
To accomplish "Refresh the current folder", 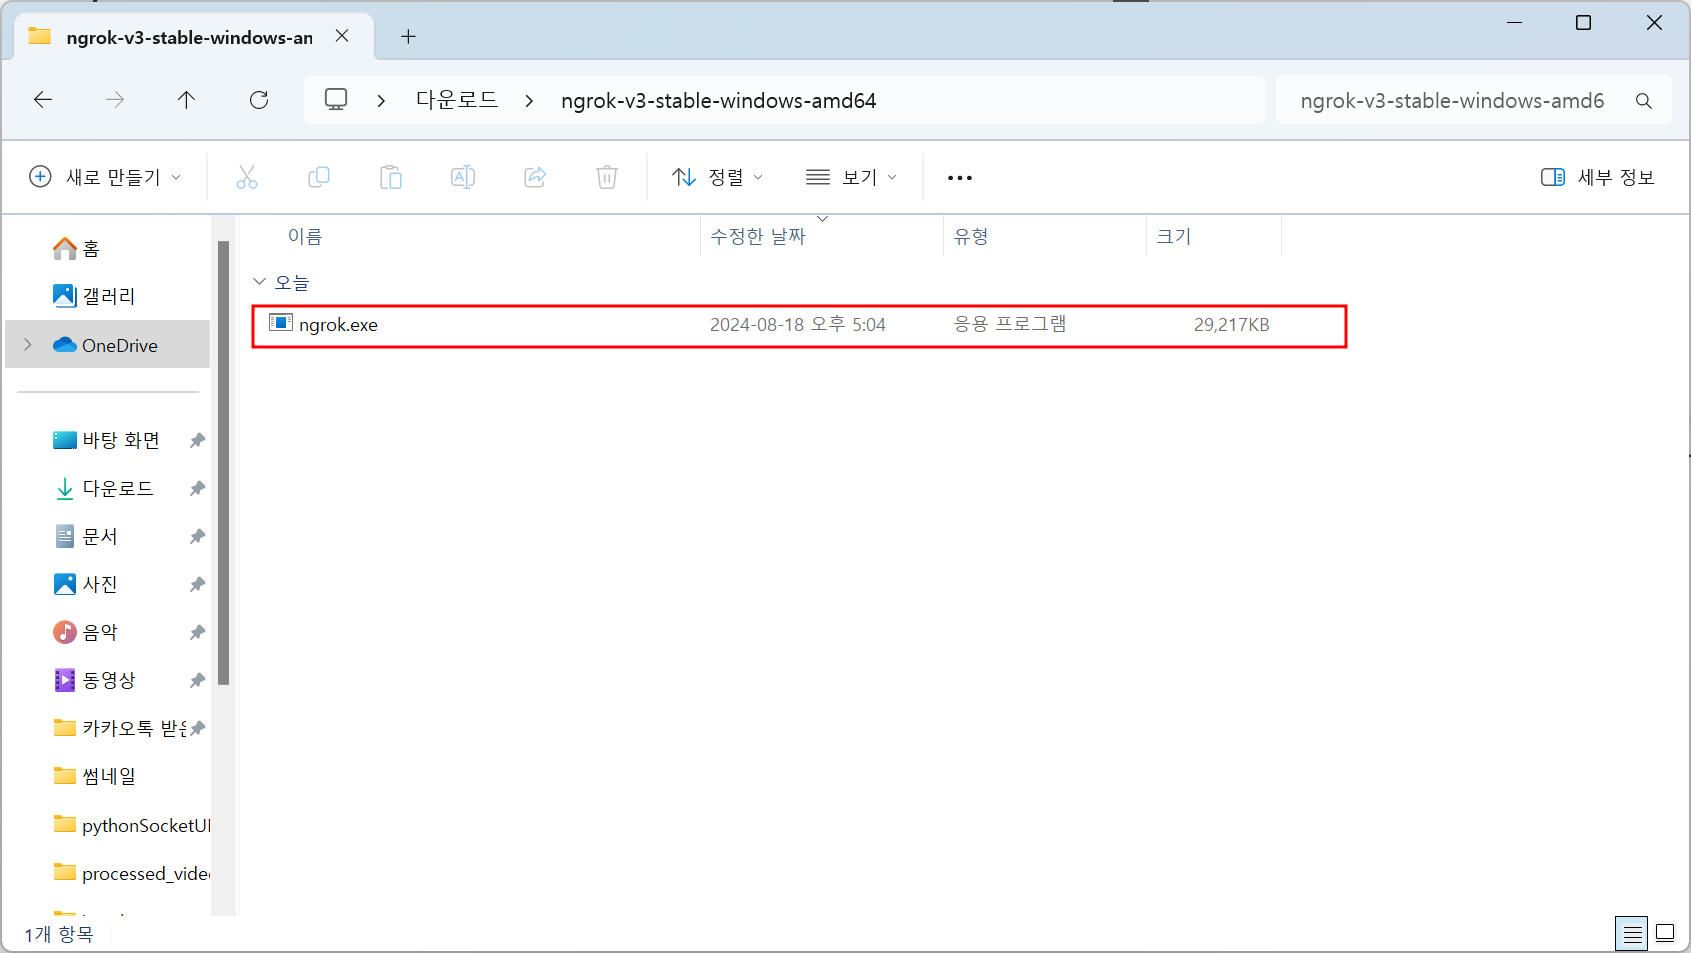I will click(259, 100).
